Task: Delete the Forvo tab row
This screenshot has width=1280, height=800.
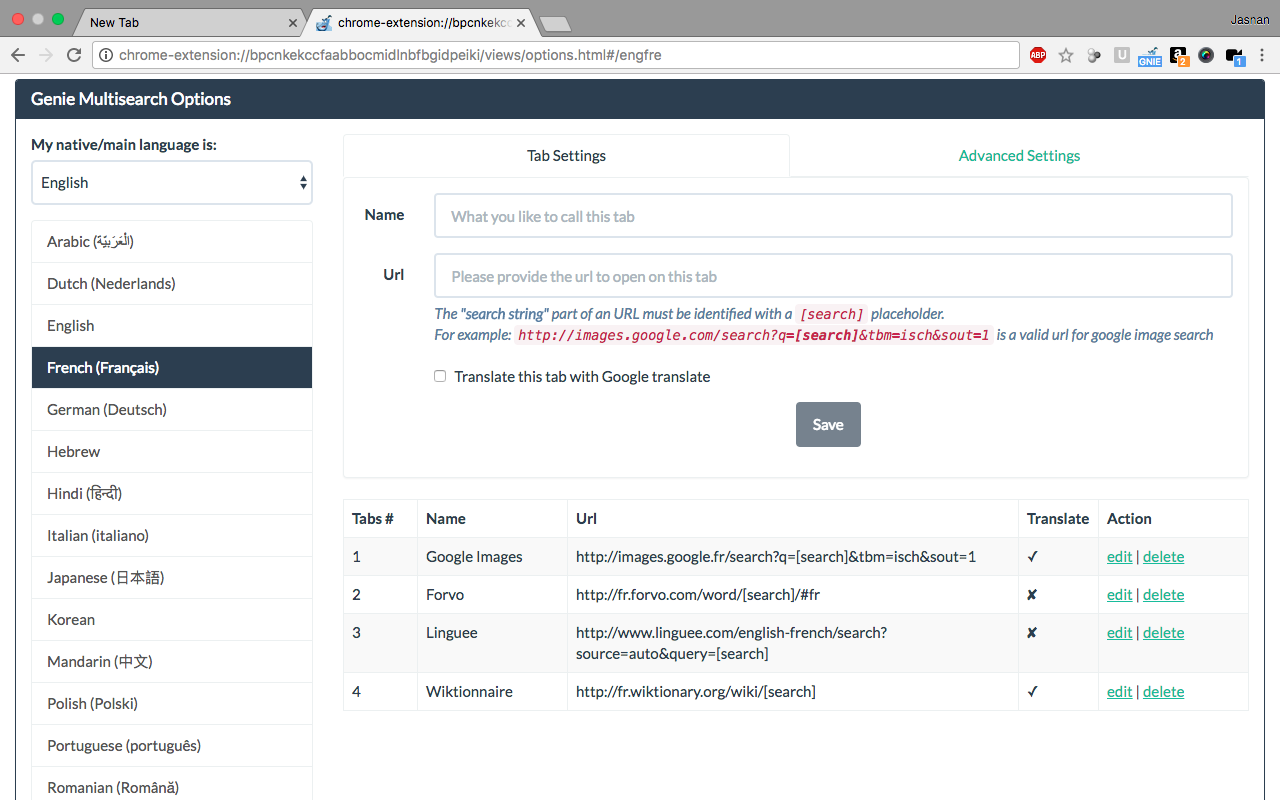Action: click(x=1163, y=595)
